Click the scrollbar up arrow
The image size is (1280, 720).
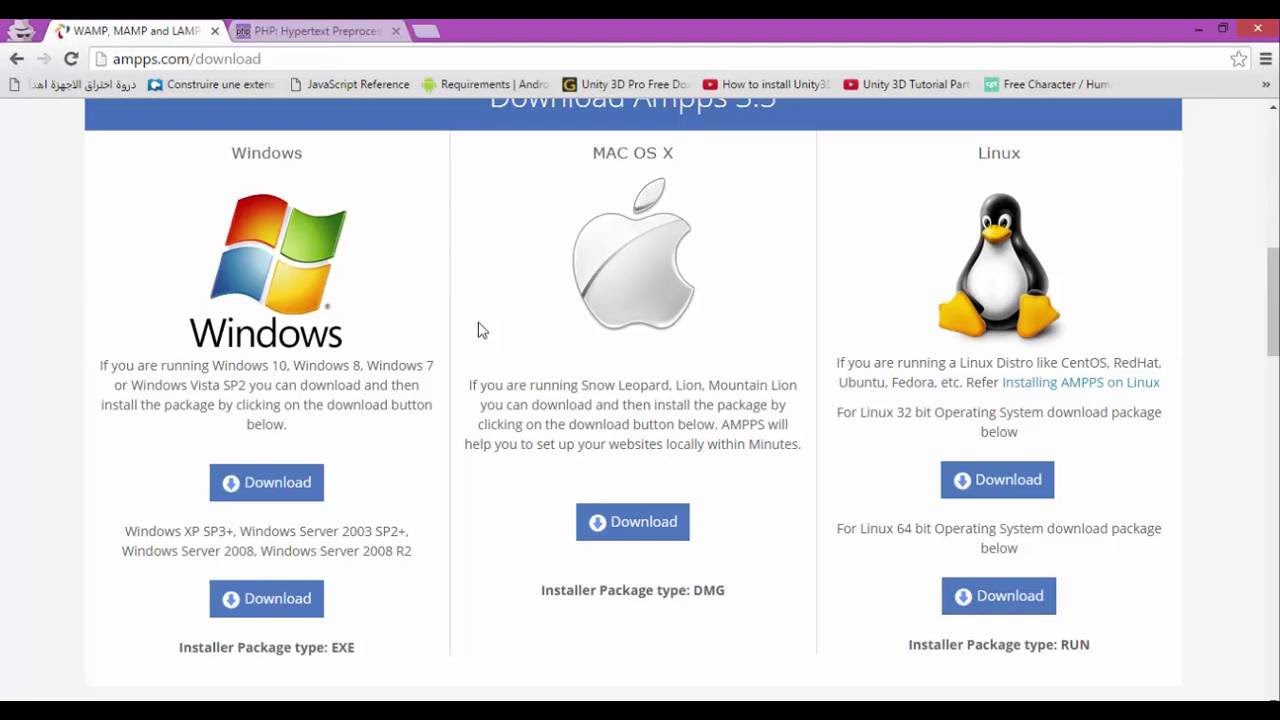[x=1272, y=105]
